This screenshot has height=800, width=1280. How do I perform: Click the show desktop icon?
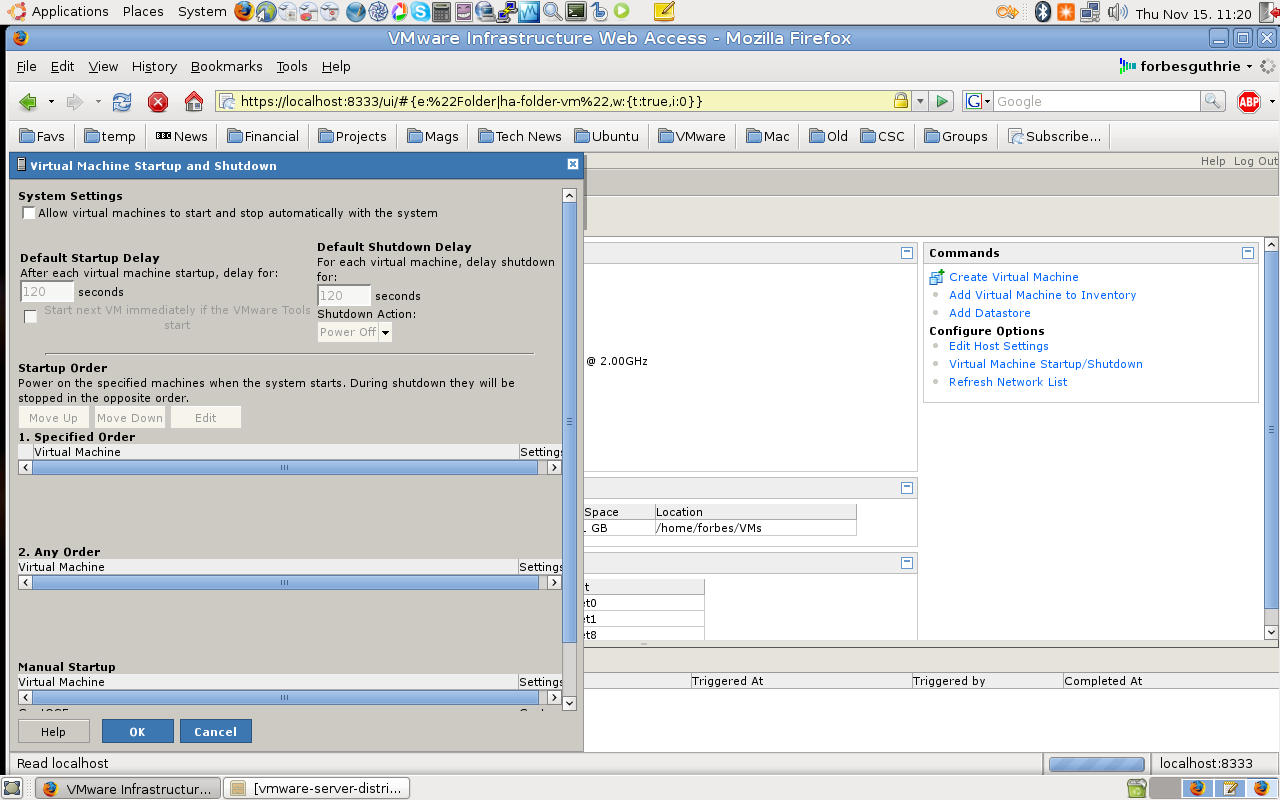click(11, 788)
